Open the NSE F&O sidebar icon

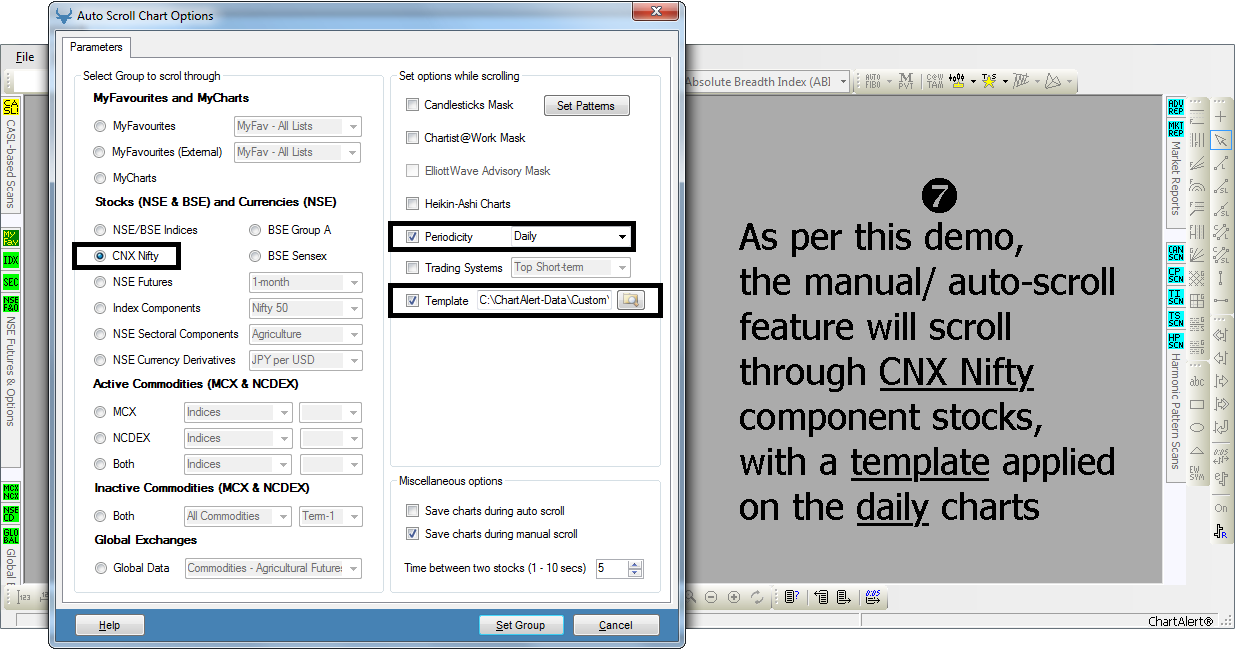[x=11, y=303]
